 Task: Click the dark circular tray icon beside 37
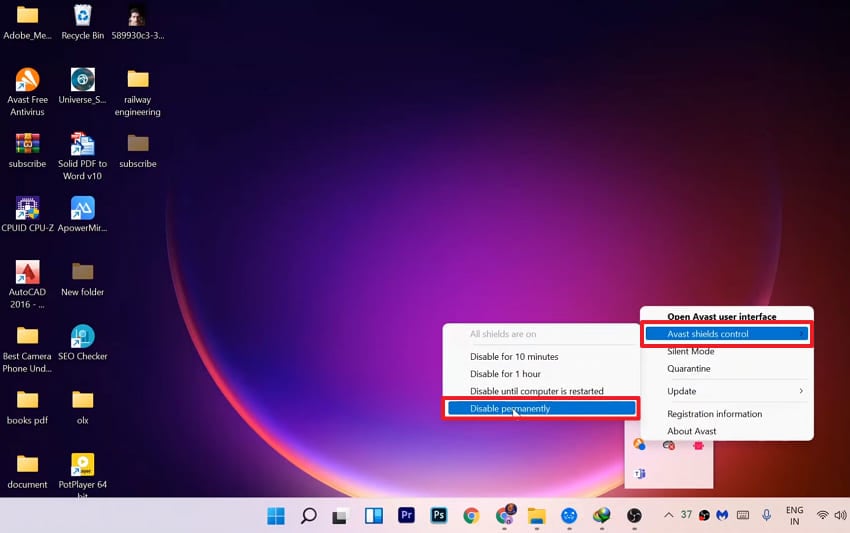[x=704, y=516]
